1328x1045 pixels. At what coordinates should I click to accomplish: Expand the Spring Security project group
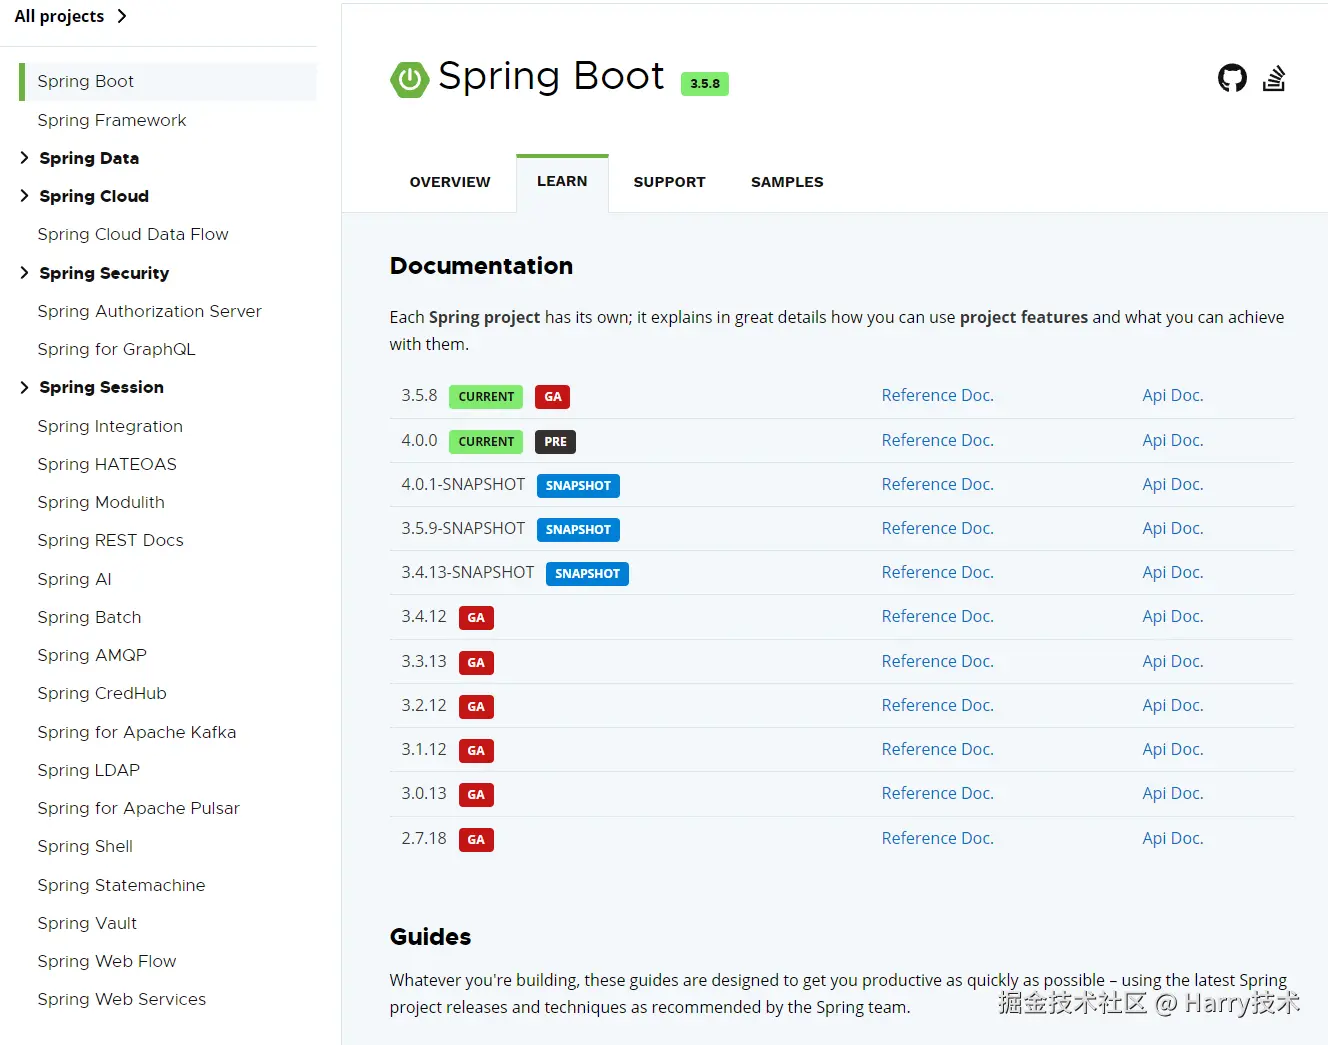25,273
